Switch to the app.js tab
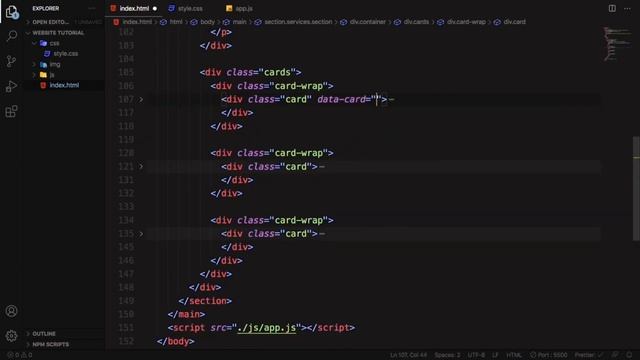640x360 pixels. point(244,9)
